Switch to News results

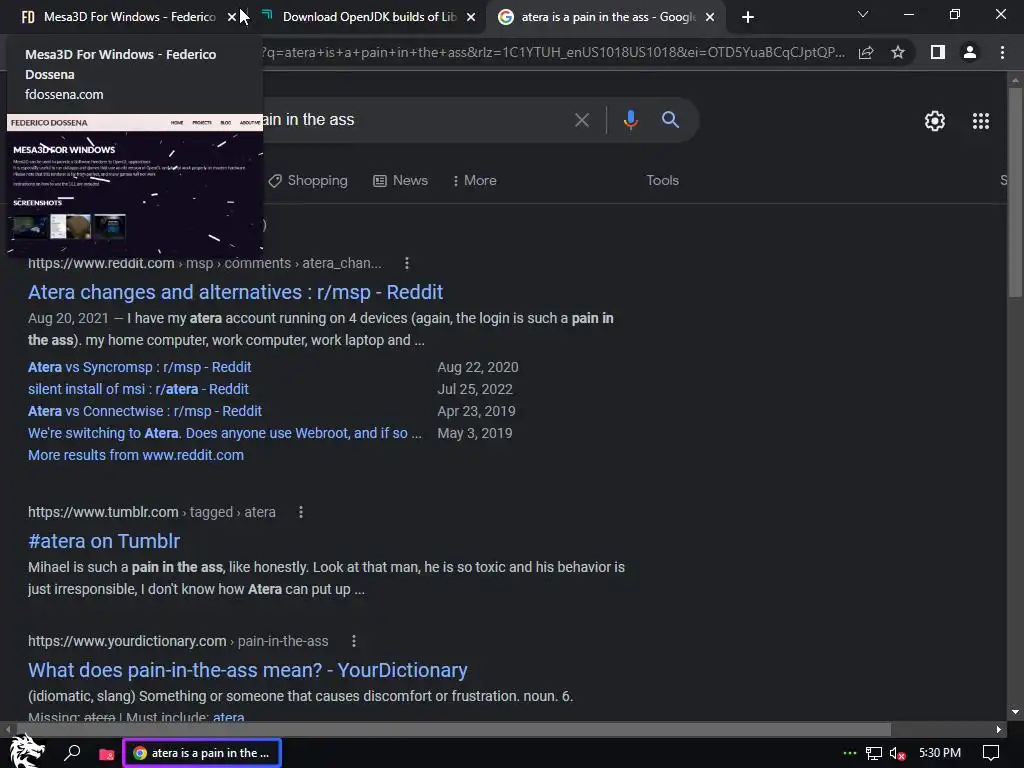400,181
